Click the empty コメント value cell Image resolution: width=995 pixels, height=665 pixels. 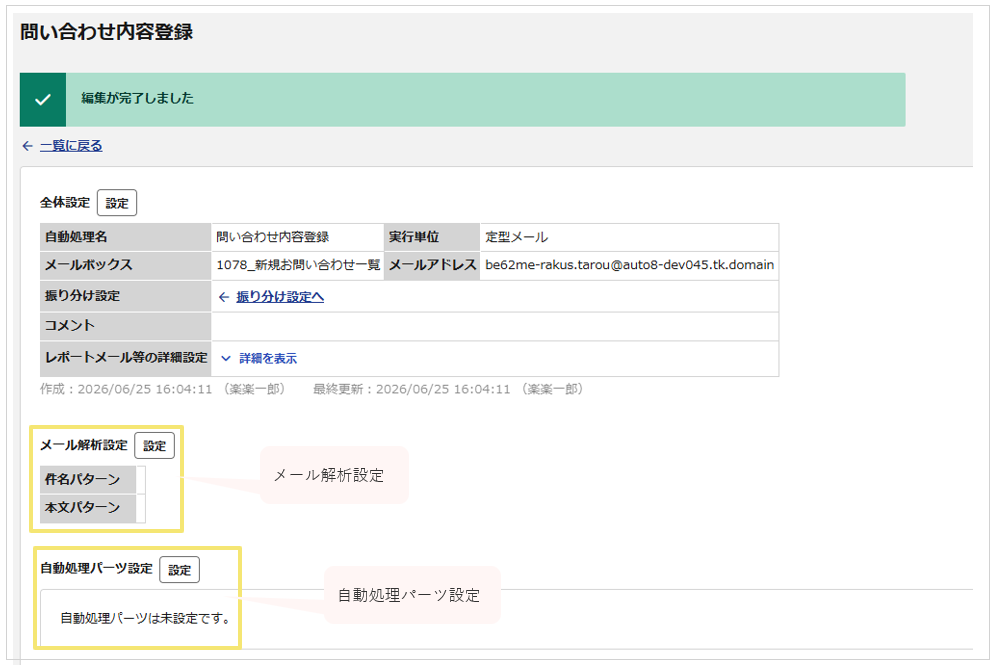point(495,326)
